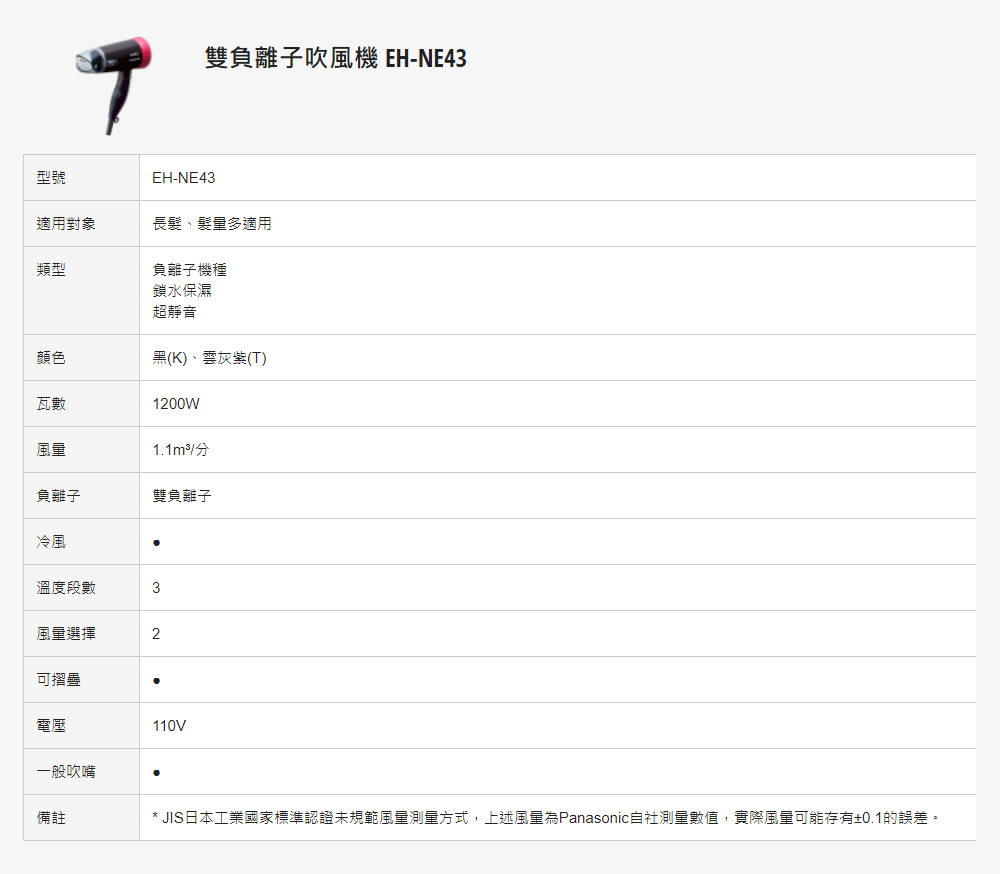Select the wattage value 1200W
The height and width of the screenshot is (874, 1000).
(176, 404)
